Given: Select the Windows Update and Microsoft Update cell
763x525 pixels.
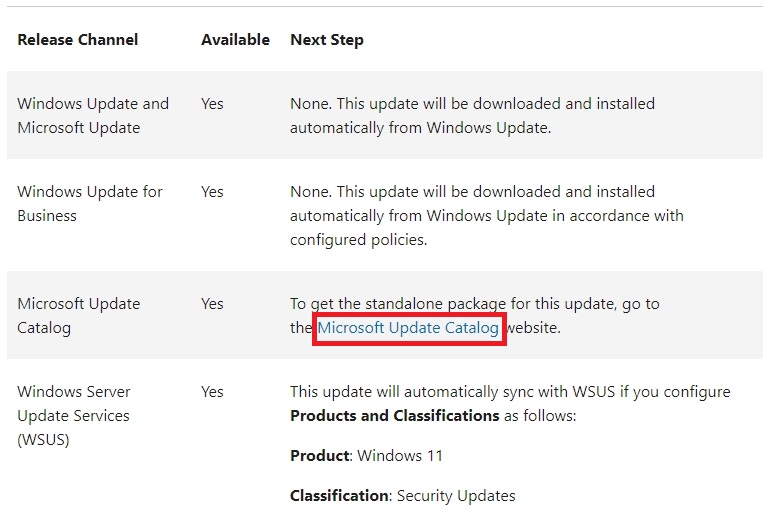Looking at the screenshot, I should point(93,115).
